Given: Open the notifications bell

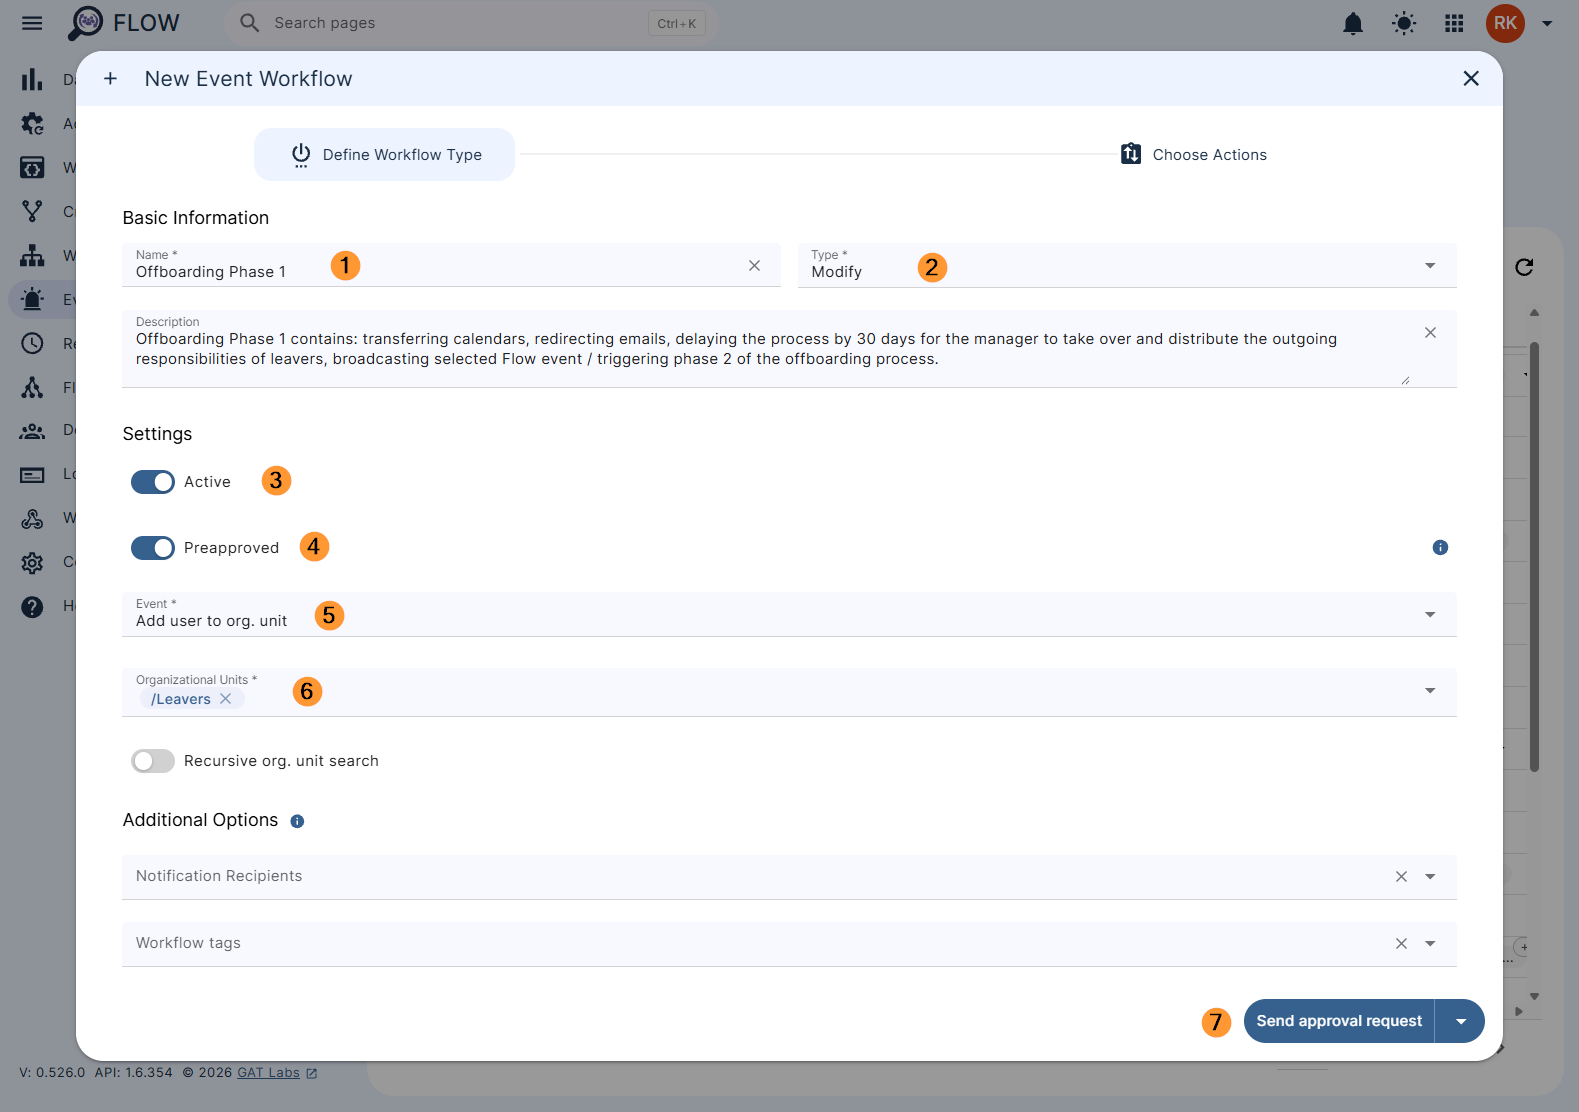Looking at the screenshot, I should 1353,23.
